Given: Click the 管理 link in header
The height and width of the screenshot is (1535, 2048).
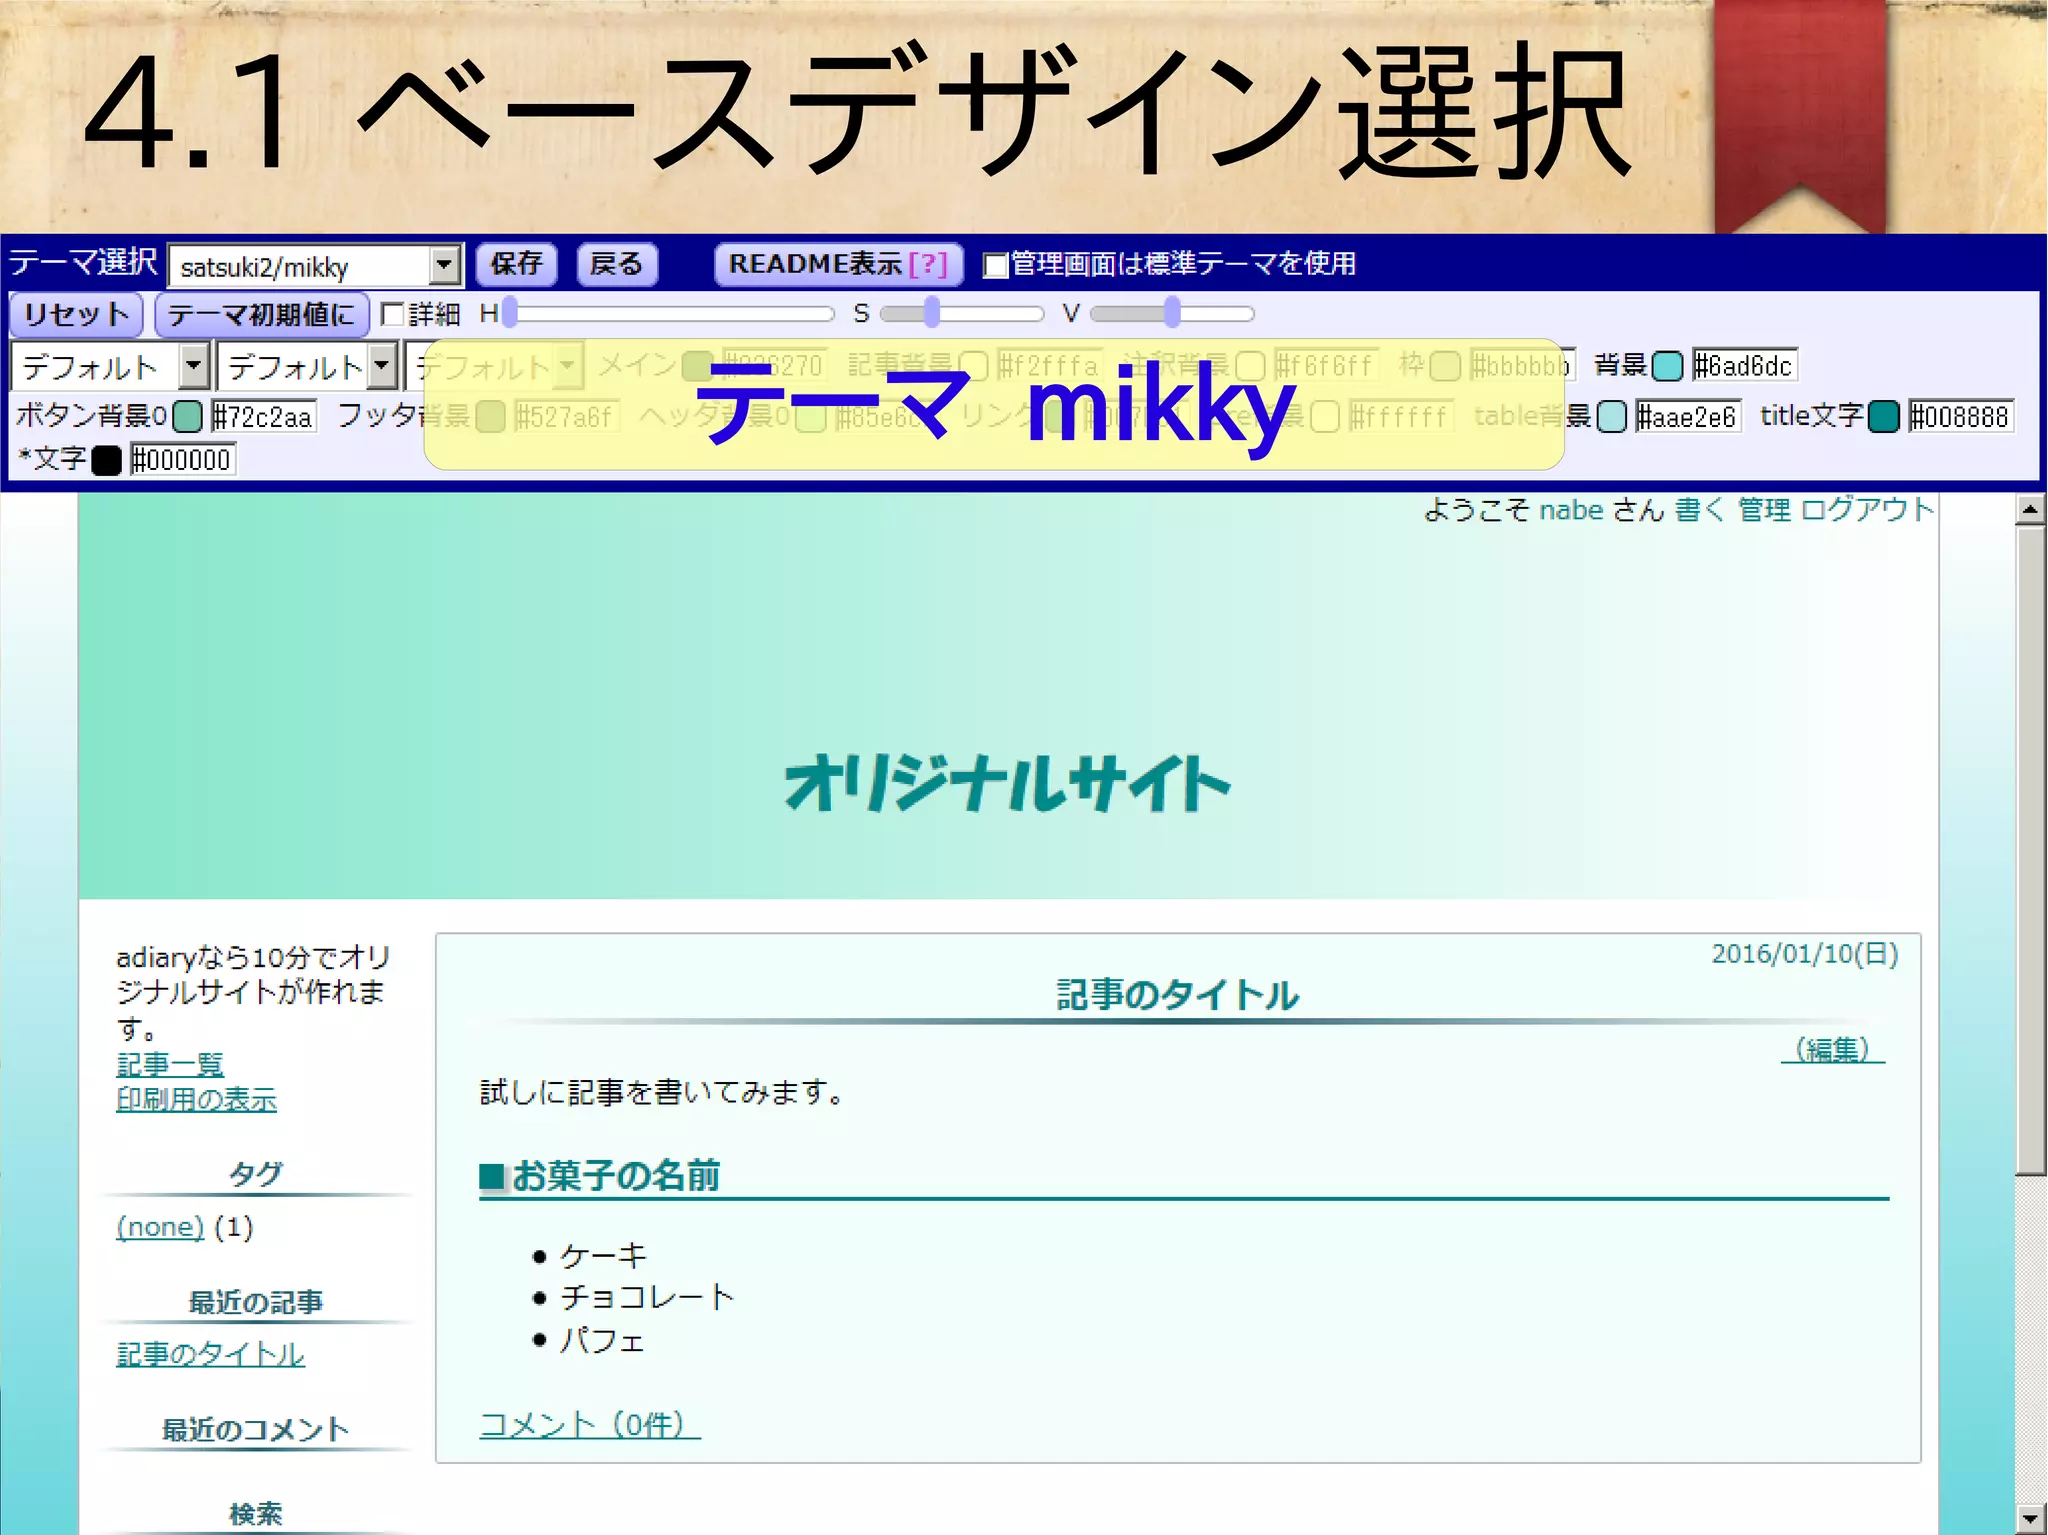Looking at the screenshot, I should pos(1764,510).
